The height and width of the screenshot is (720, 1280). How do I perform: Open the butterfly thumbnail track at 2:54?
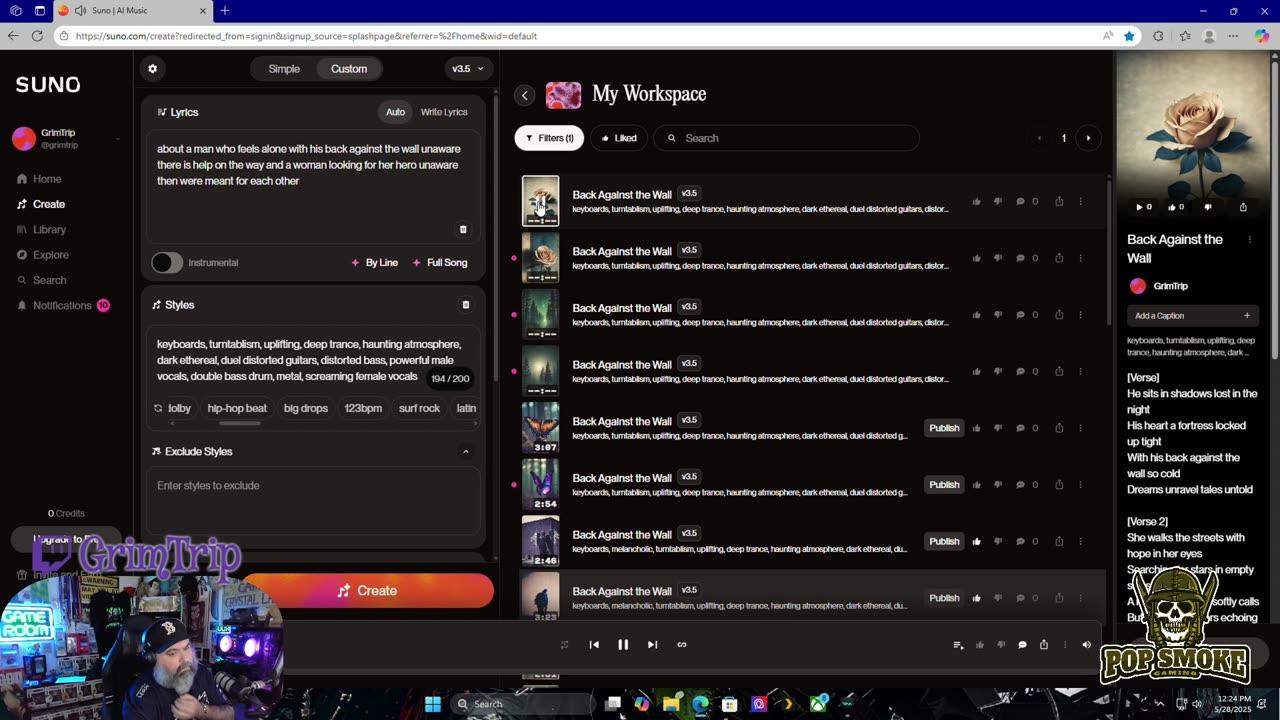540,485
